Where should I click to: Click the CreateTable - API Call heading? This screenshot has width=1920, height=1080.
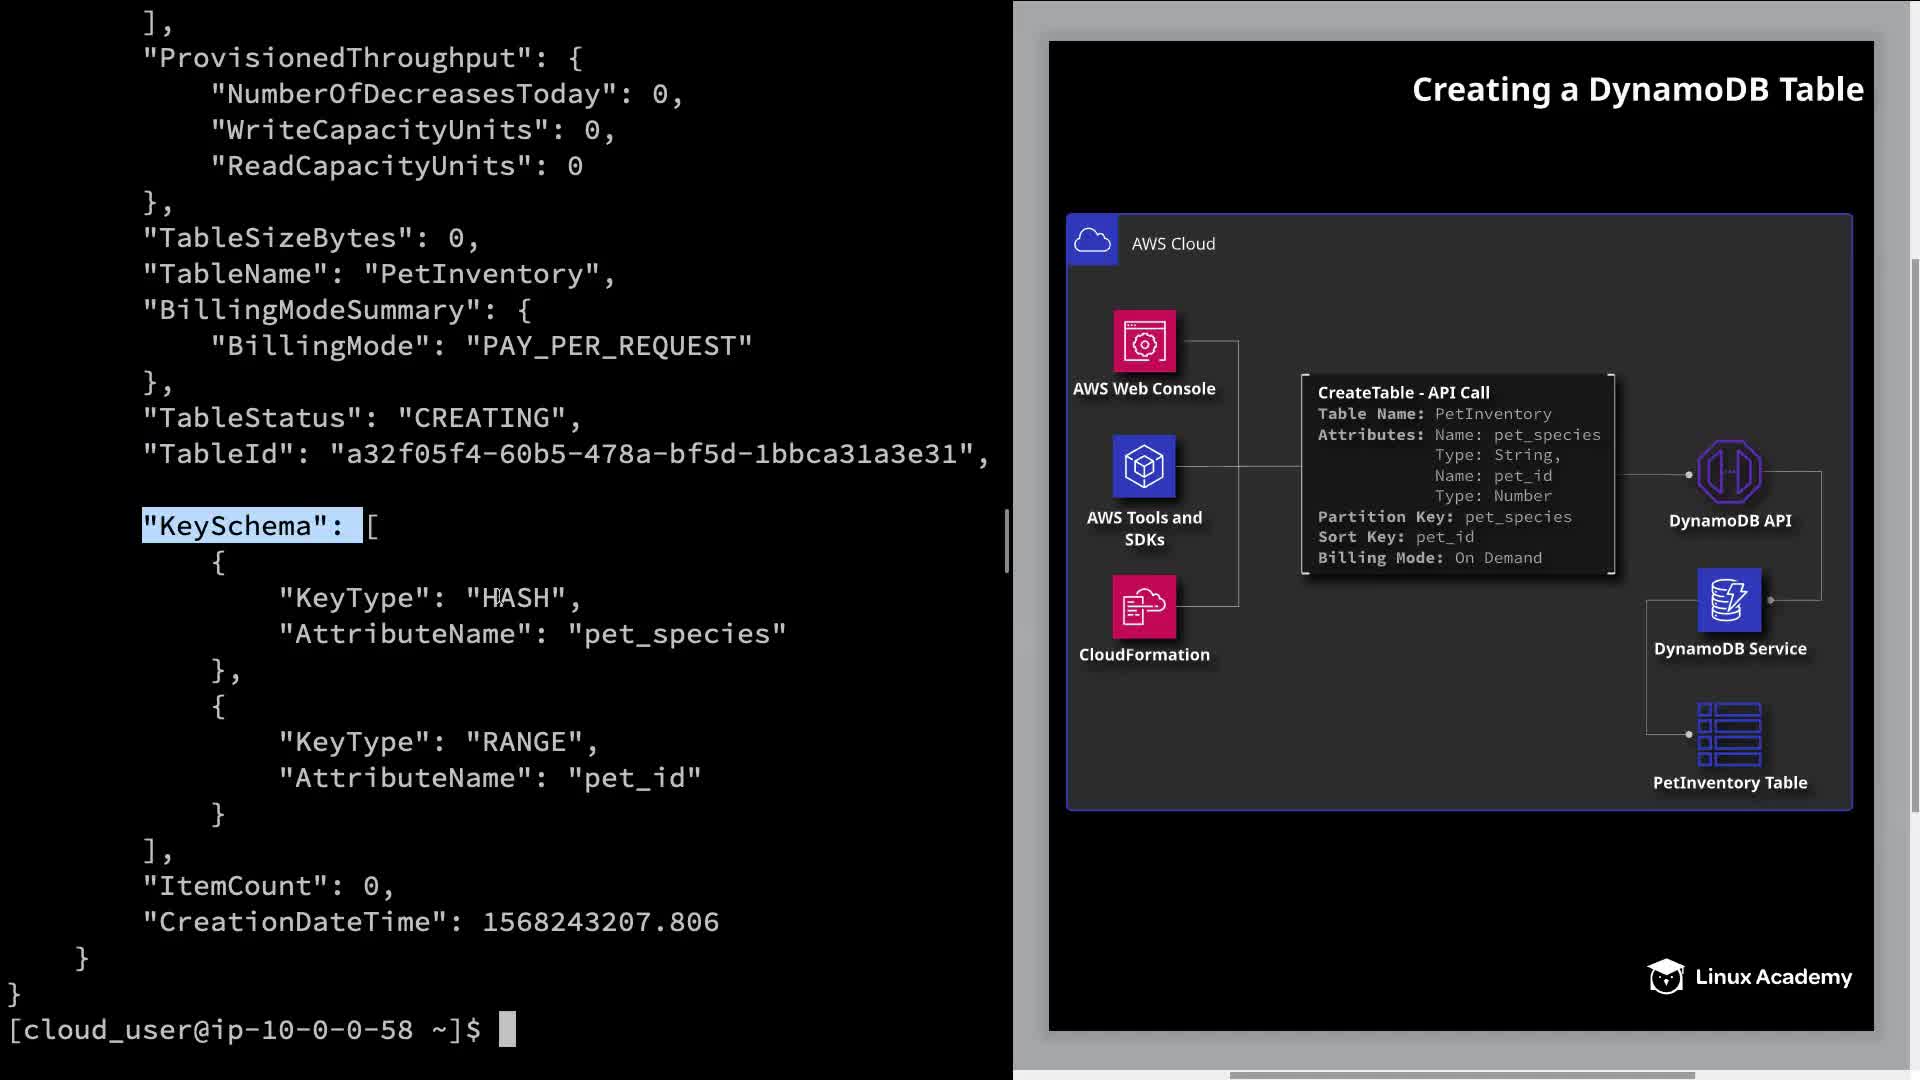(1403, 393)
